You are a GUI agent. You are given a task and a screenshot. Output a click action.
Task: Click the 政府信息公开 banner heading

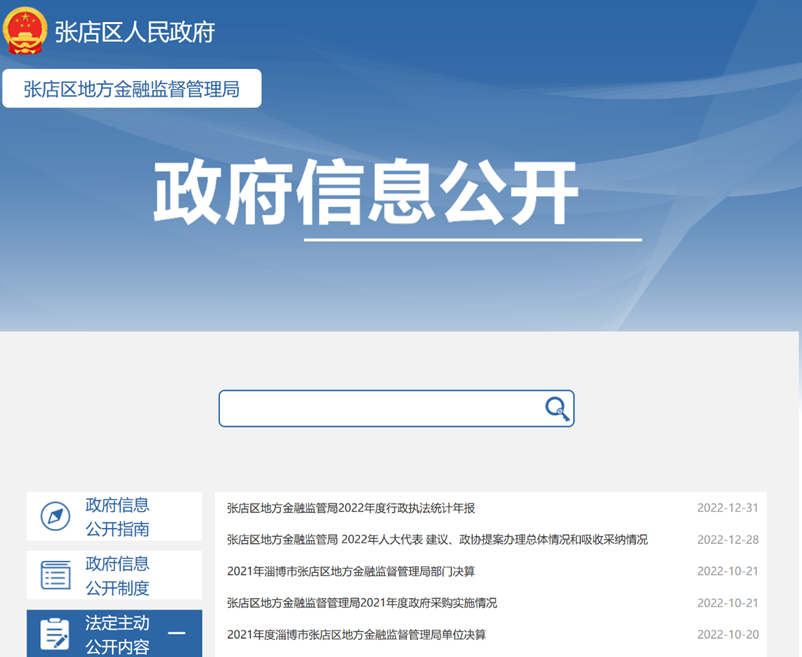(366, 194)
